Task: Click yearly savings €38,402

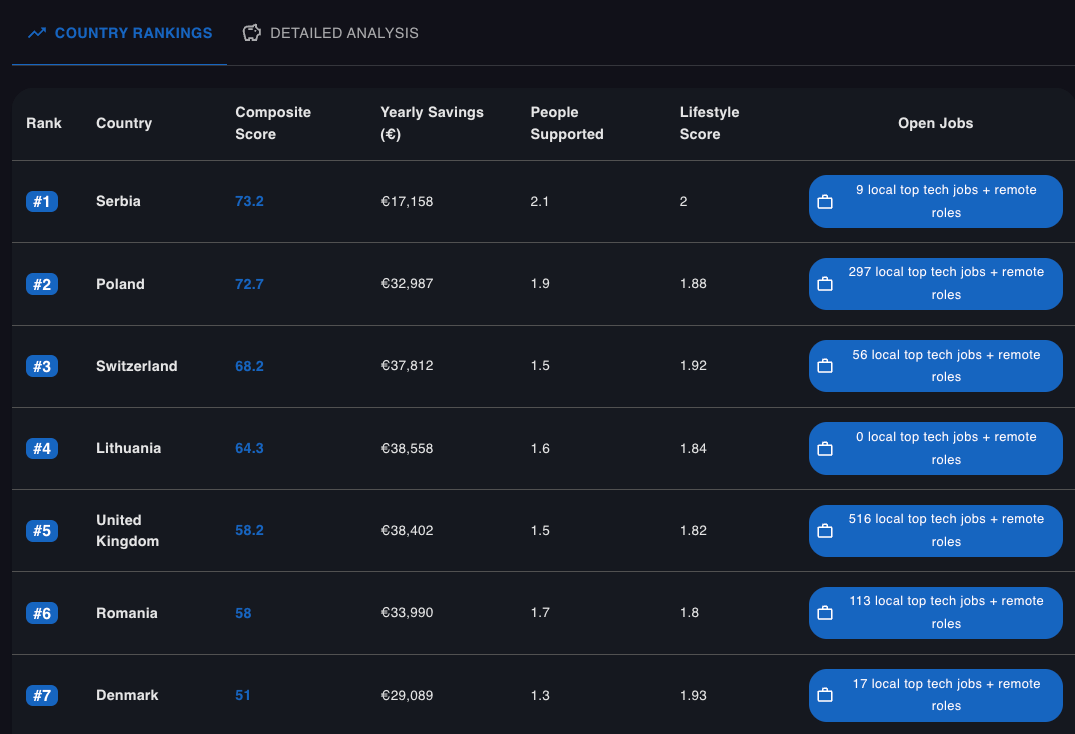Action: click(x=407, y=530)
